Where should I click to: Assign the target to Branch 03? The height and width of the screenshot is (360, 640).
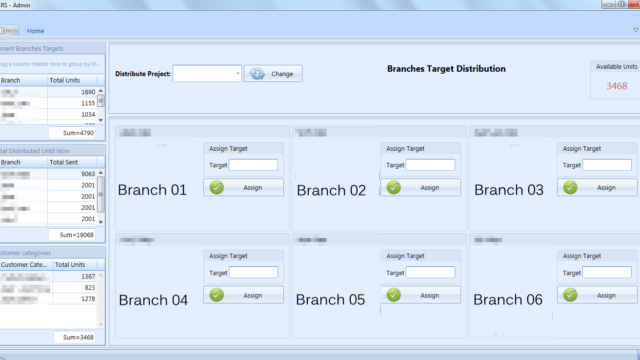pos(597,187)
